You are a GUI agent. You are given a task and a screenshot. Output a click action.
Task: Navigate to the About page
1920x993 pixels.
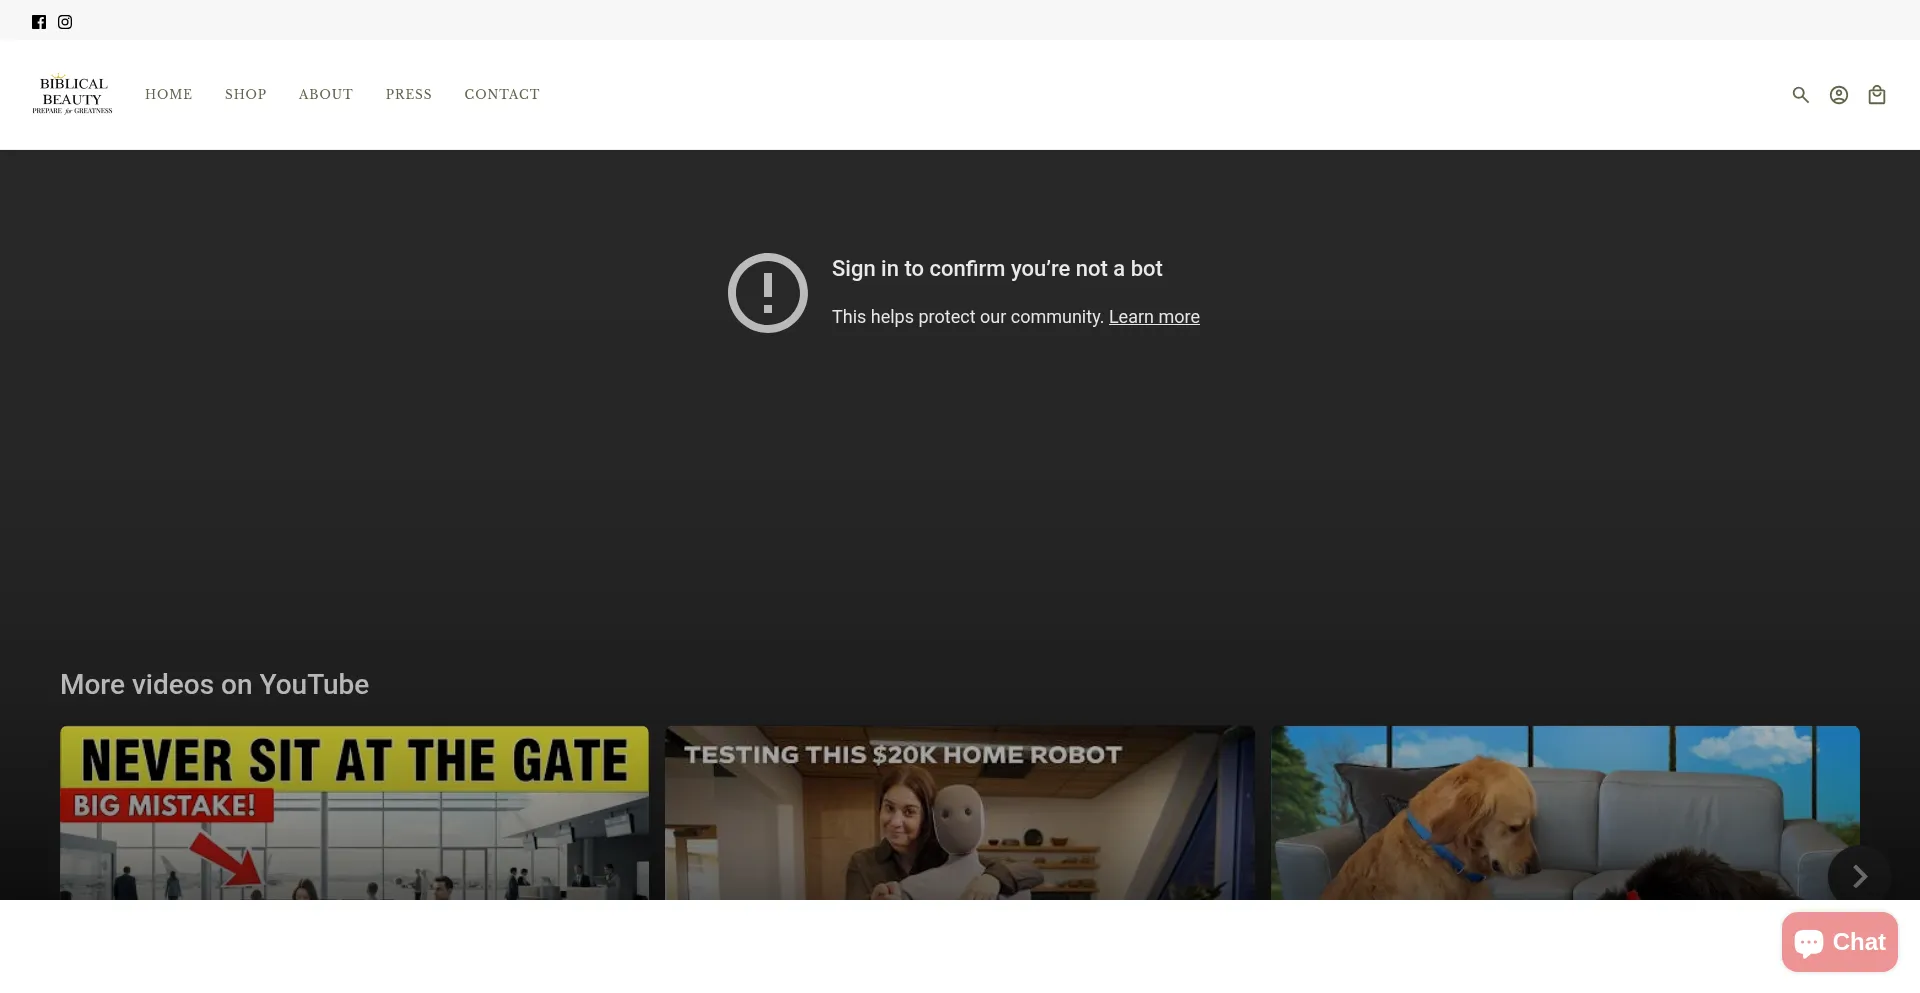point(325,95)
